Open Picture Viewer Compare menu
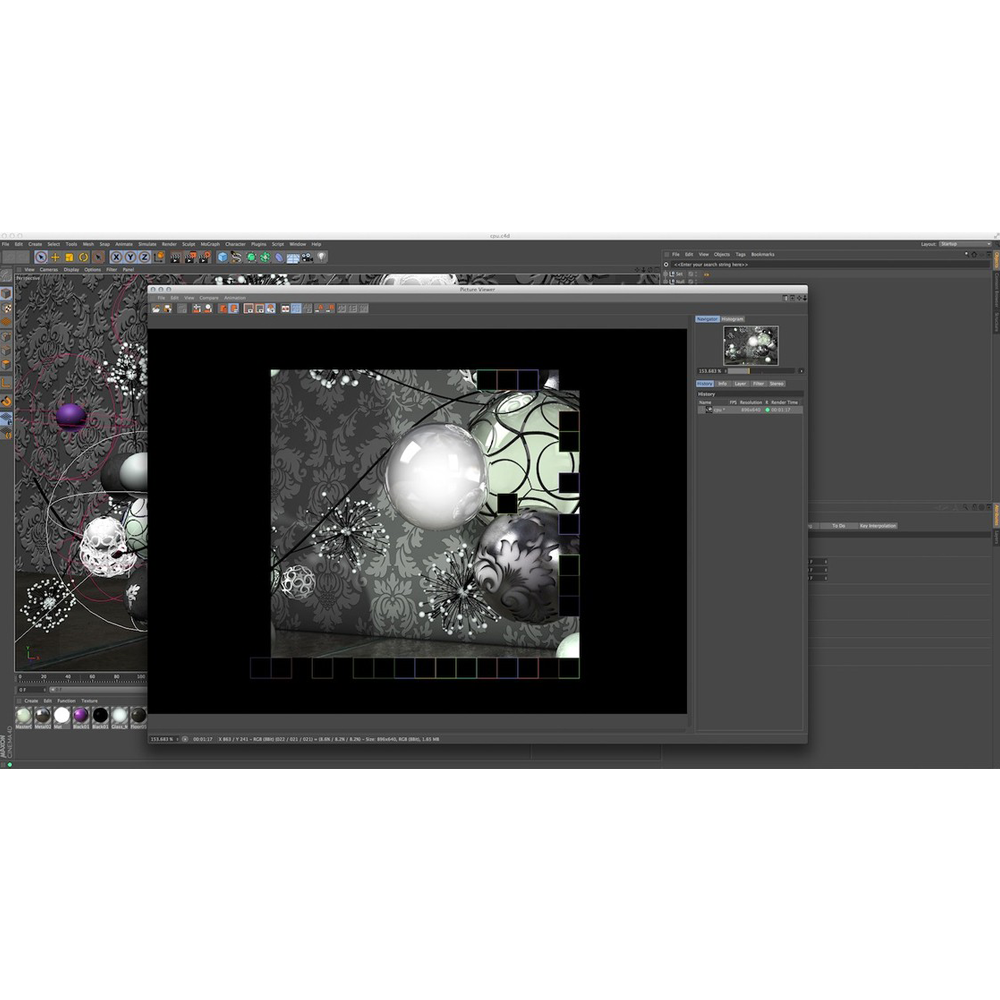This screenshot has width=1000, height=1000. (x=209, y=297)
